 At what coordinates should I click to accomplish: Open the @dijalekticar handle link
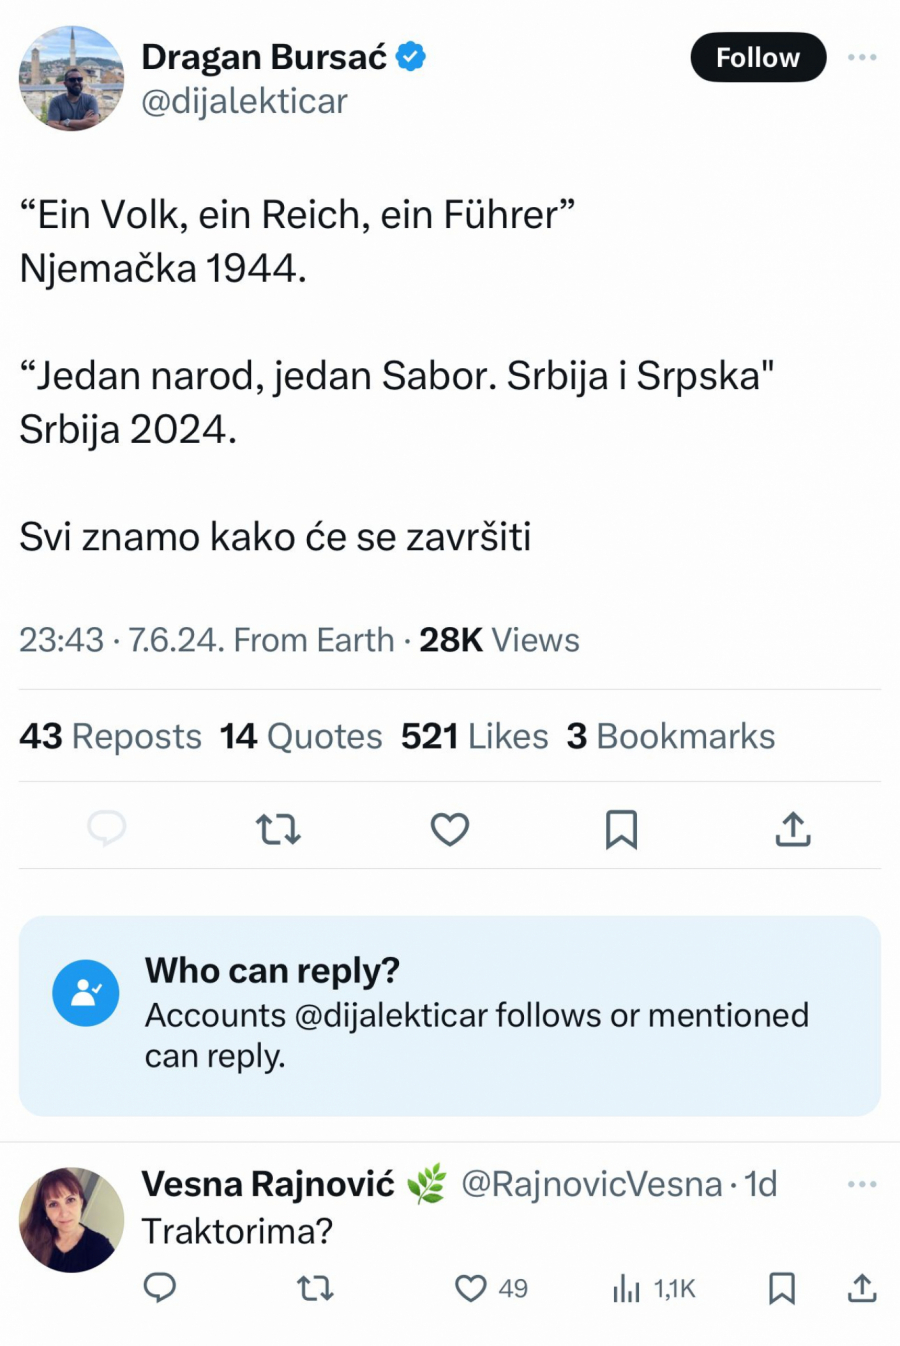(245, 102)
